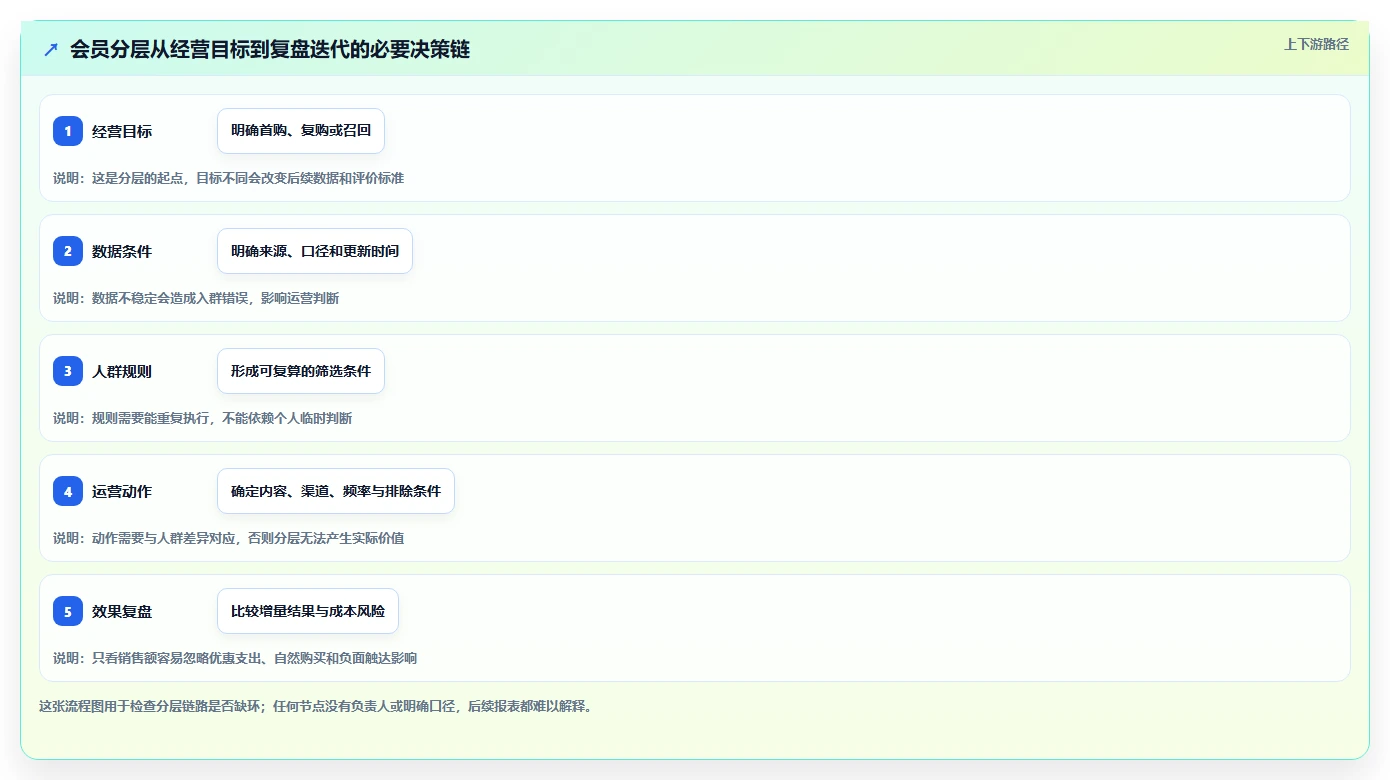Click the note starting 说明：动作需要与人群差异对应

[228, 538]
